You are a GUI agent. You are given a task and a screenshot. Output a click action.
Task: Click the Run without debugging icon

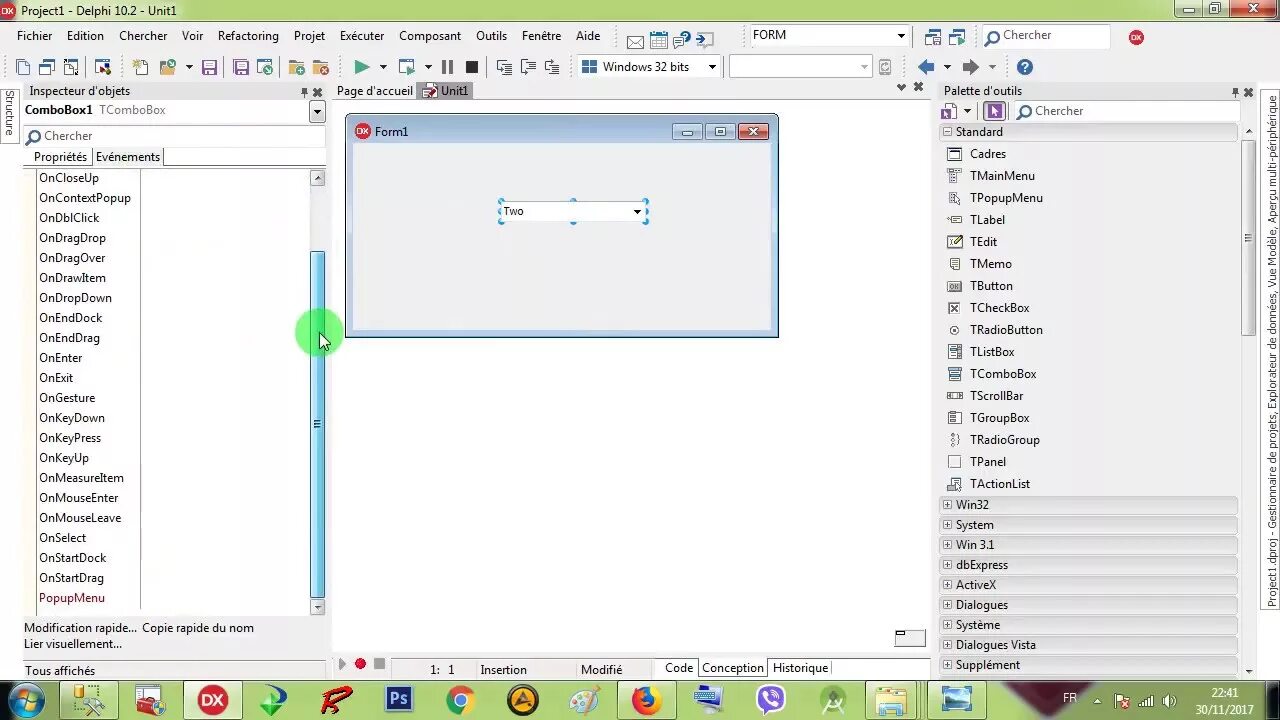tap(406, 67)
